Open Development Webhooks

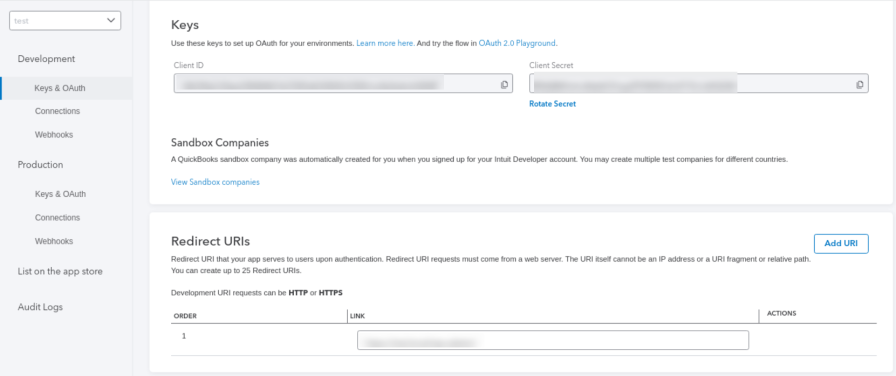[x=54, y=135]
